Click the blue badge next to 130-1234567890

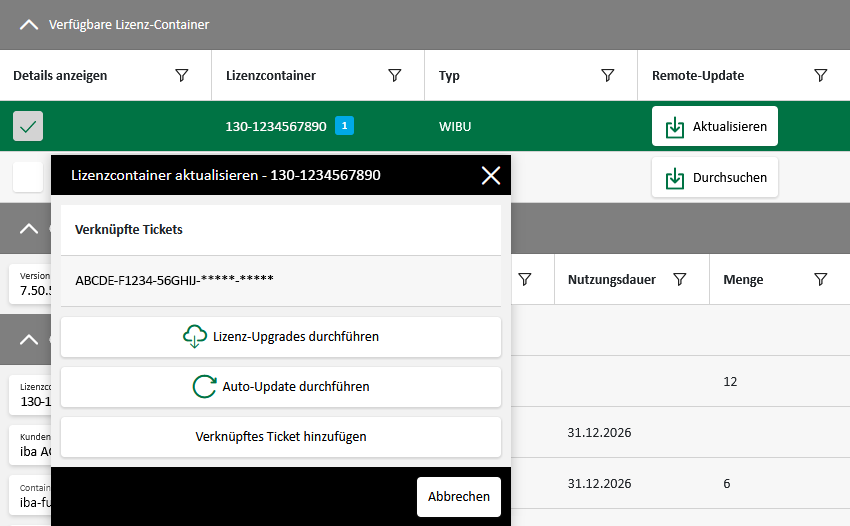click(x=344, y=126)
